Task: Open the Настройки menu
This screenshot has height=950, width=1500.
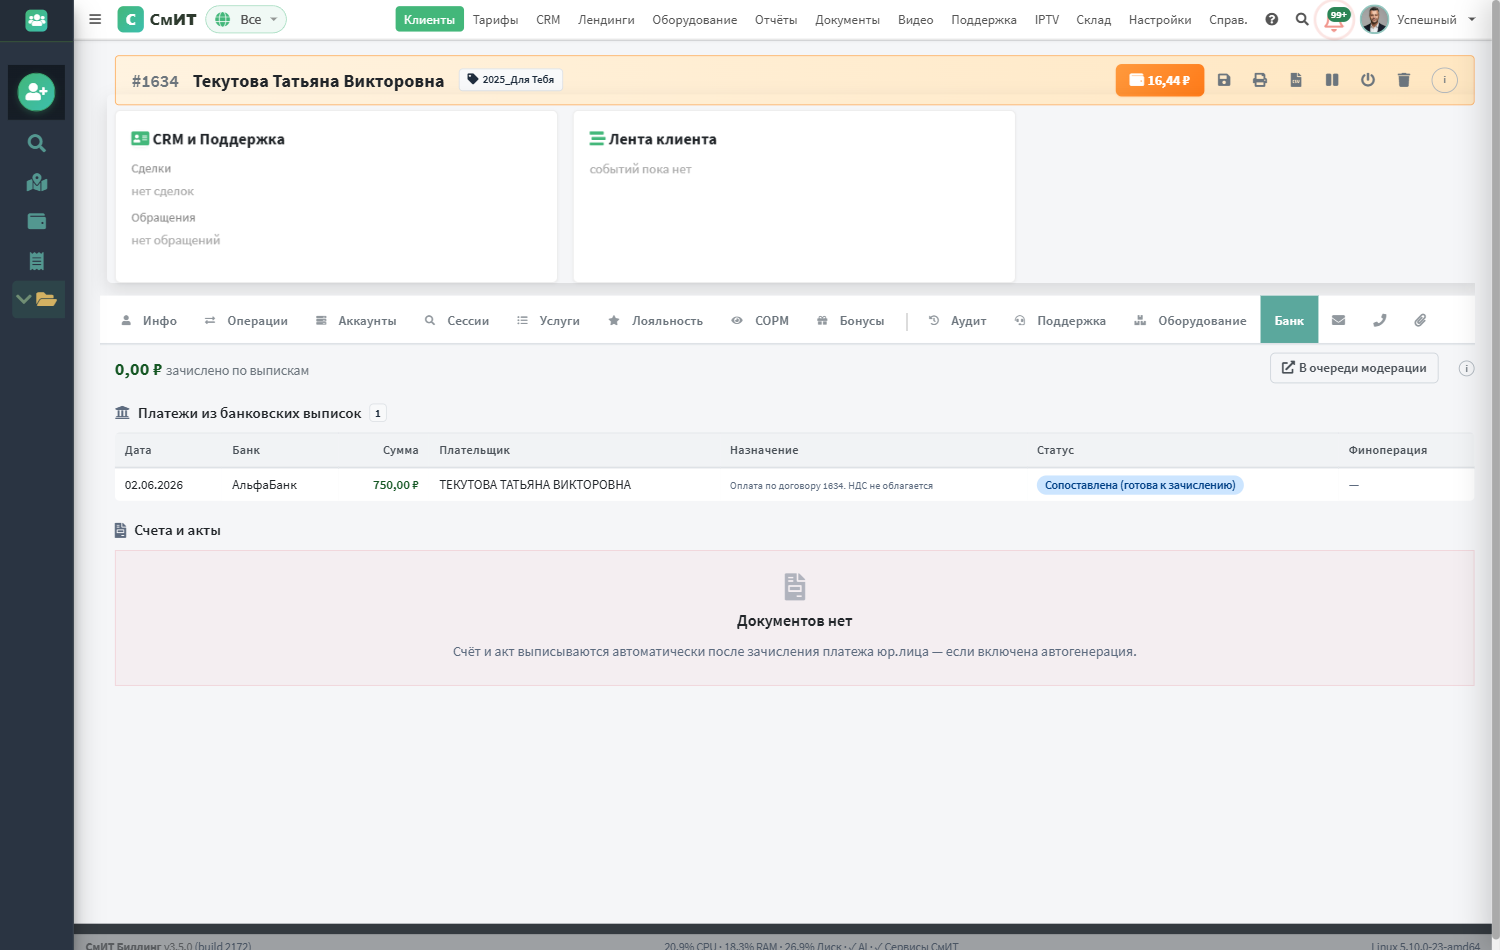Action: click(1160, 19)
